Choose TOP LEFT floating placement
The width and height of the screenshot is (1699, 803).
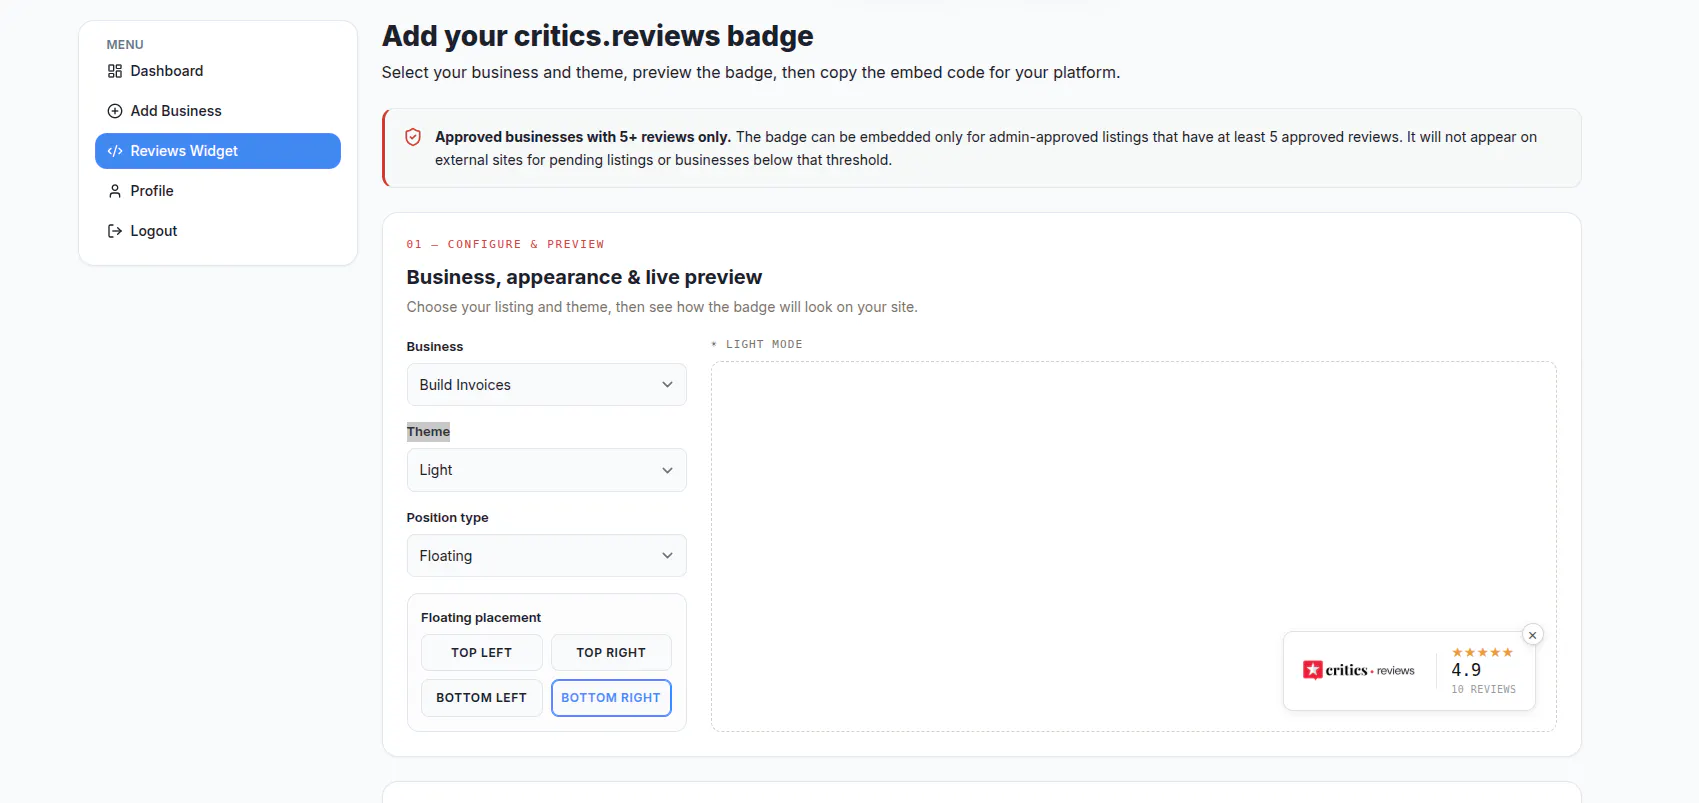482,653
